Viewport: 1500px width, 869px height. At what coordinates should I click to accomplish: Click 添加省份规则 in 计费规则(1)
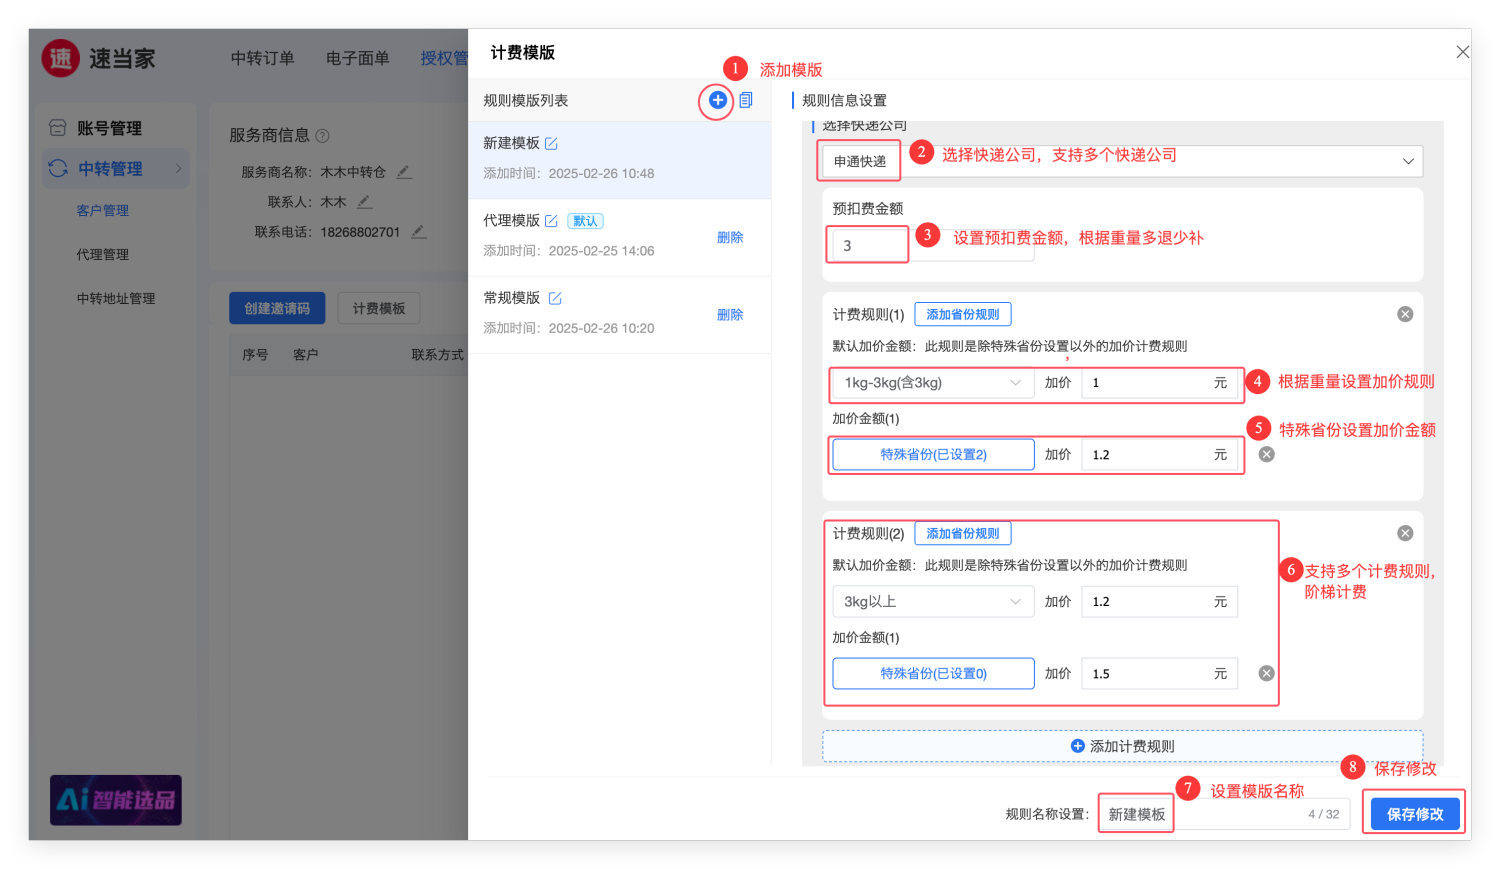click(962, 314)
